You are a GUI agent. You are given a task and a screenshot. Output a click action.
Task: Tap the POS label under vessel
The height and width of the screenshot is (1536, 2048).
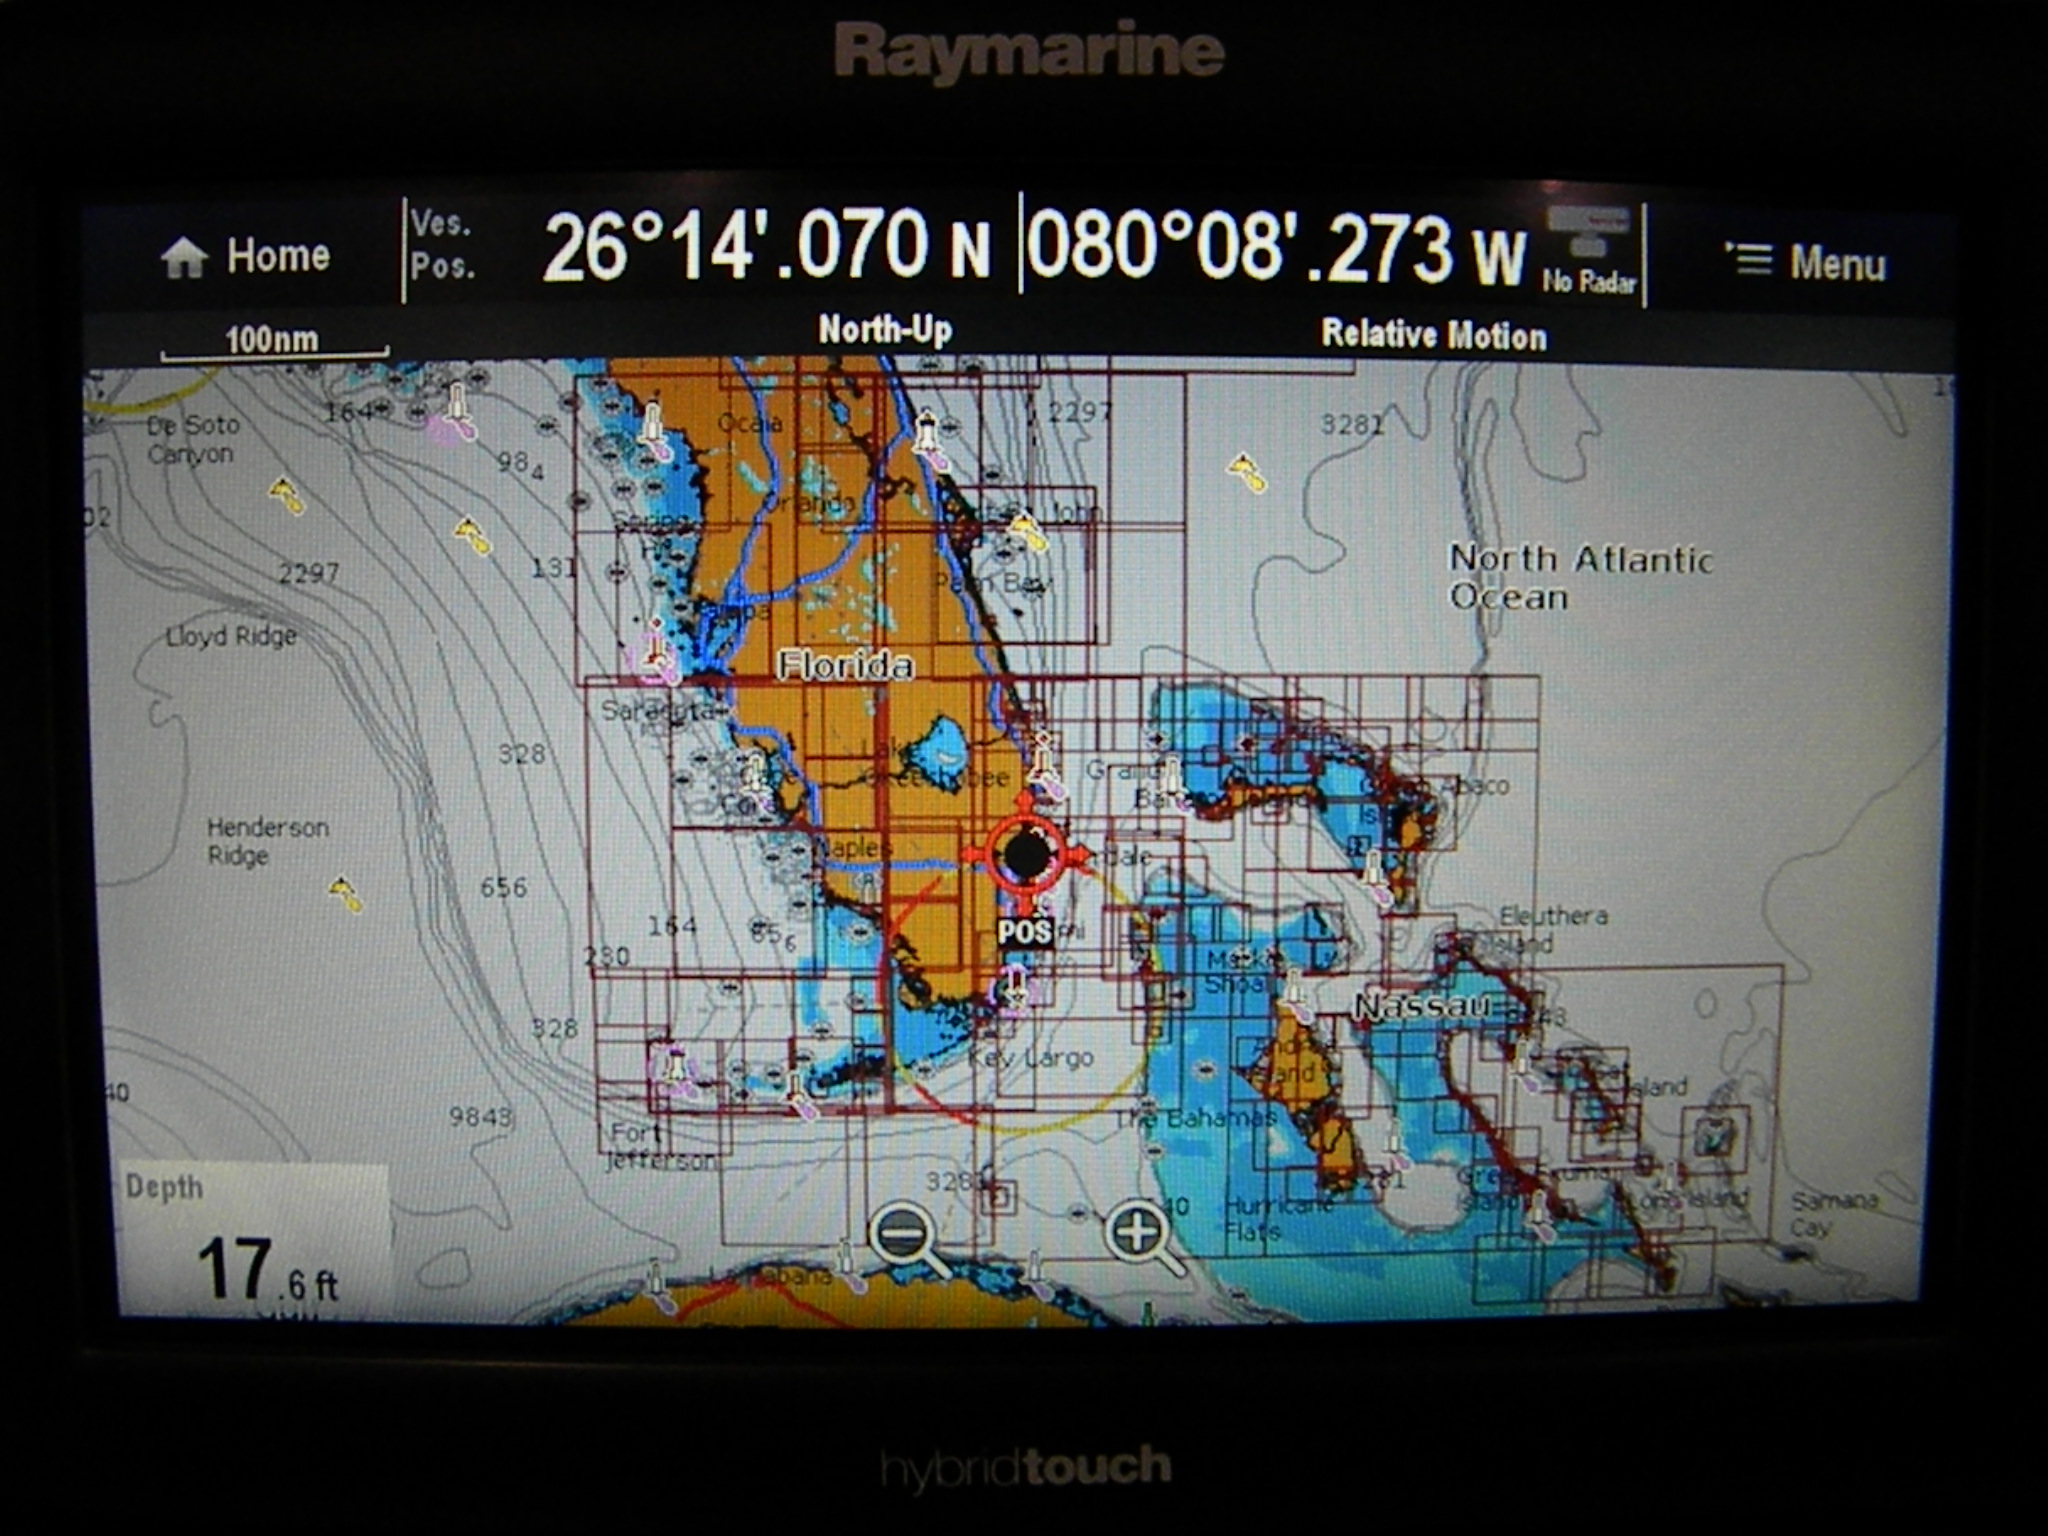coord(1025,932)
